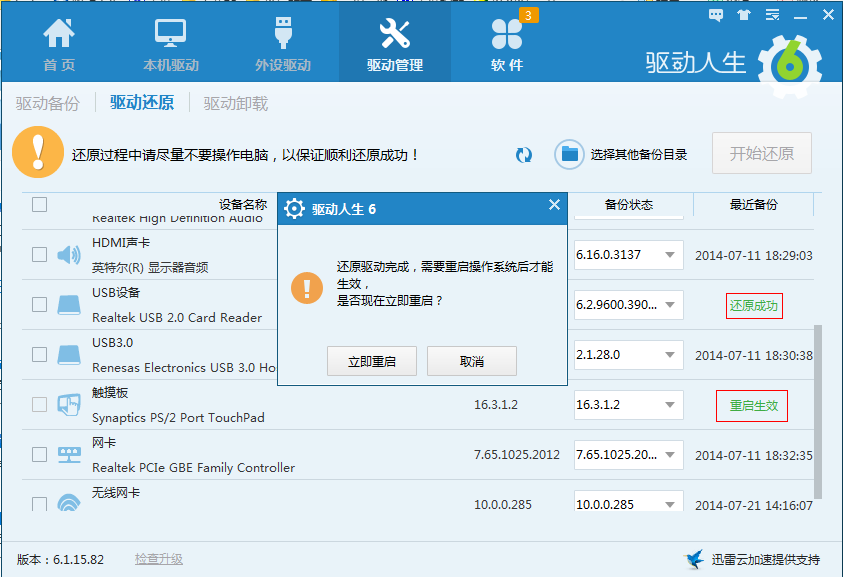Check the 触摸板 row checkbox

[x=39, y=404]
